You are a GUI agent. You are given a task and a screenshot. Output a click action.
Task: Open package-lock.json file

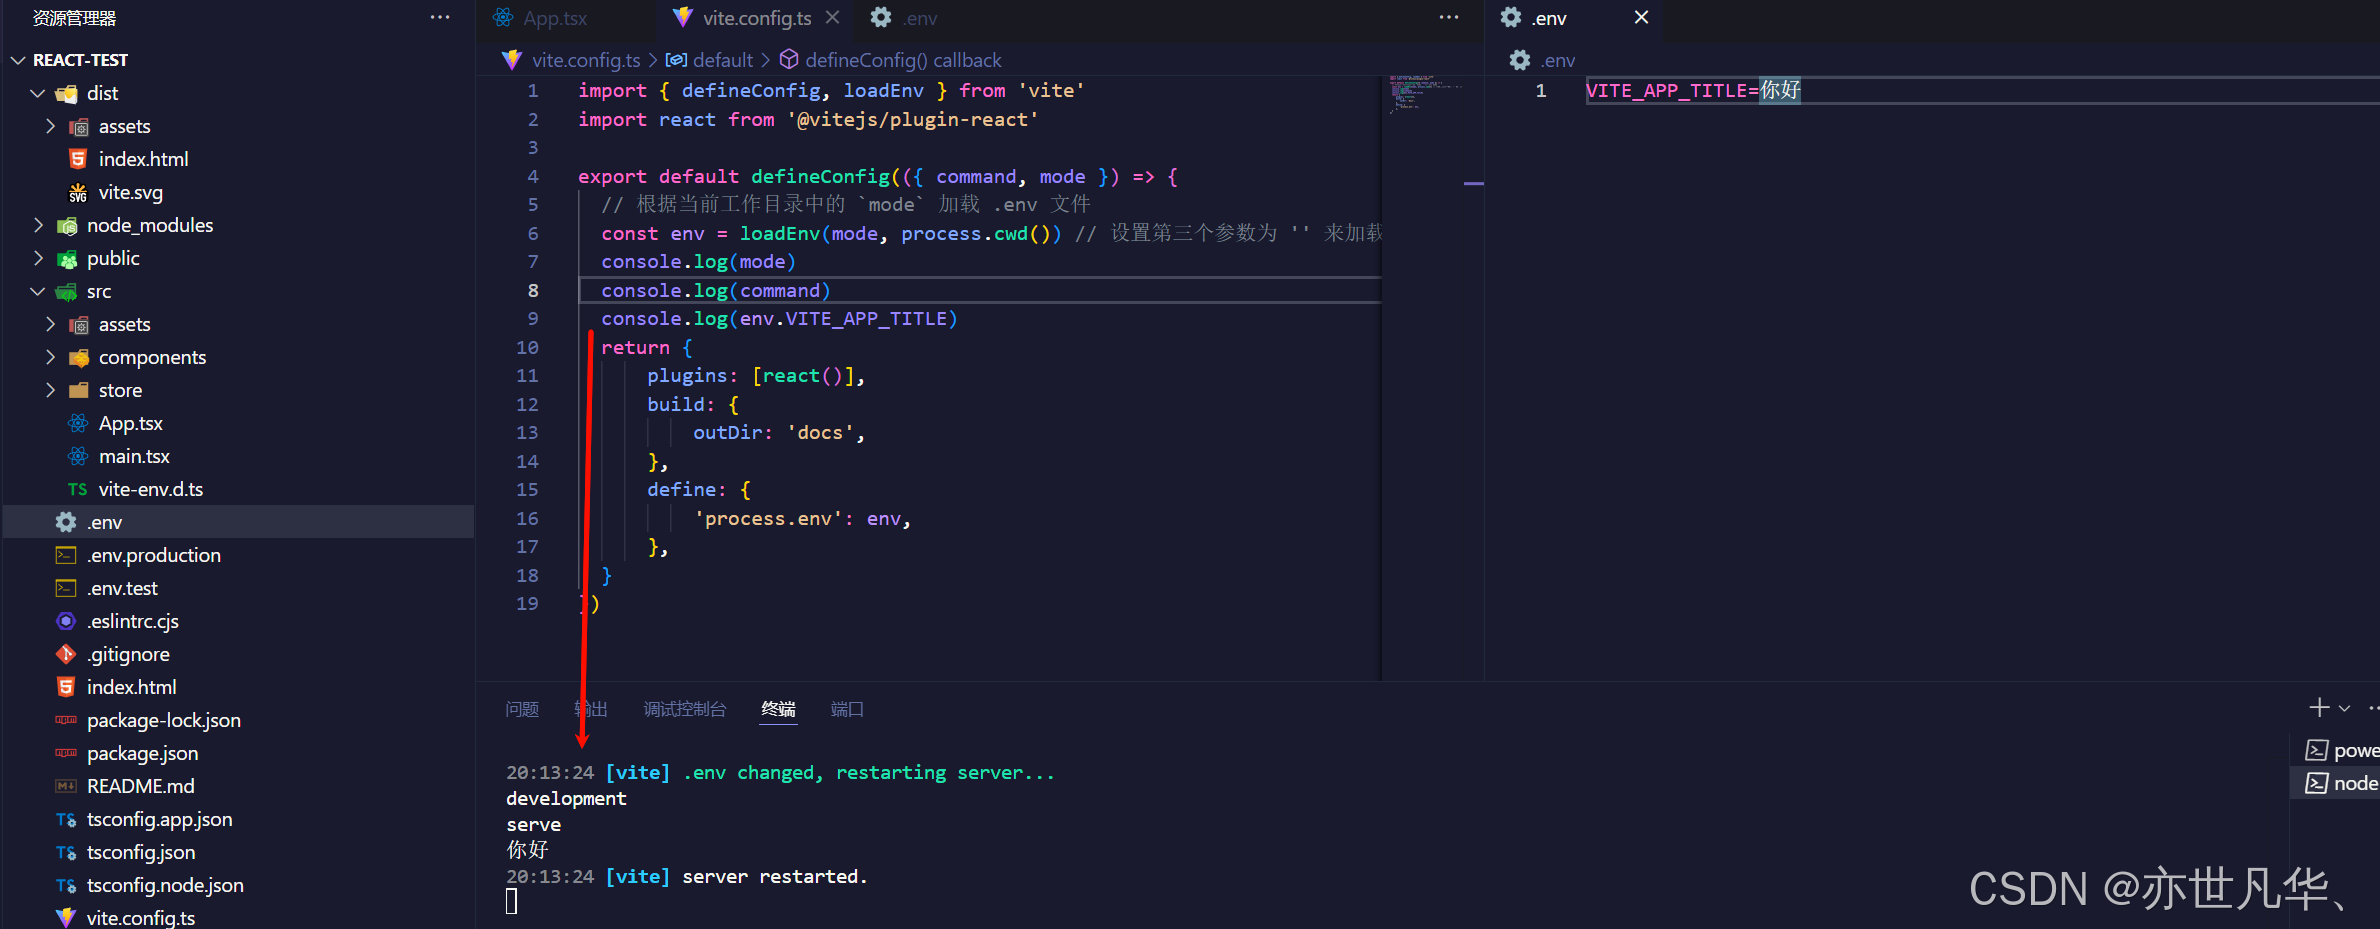(163, 720)
